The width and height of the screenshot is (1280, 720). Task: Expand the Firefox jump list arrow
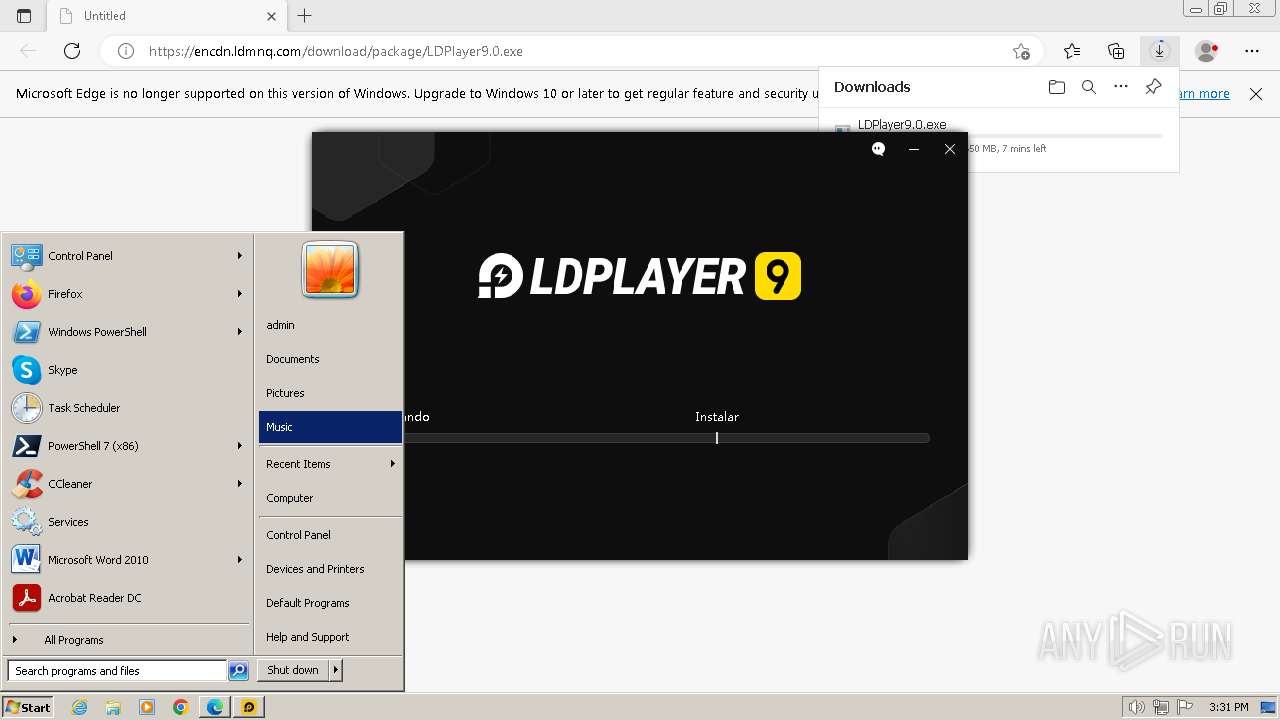click(x=240, y=294)
